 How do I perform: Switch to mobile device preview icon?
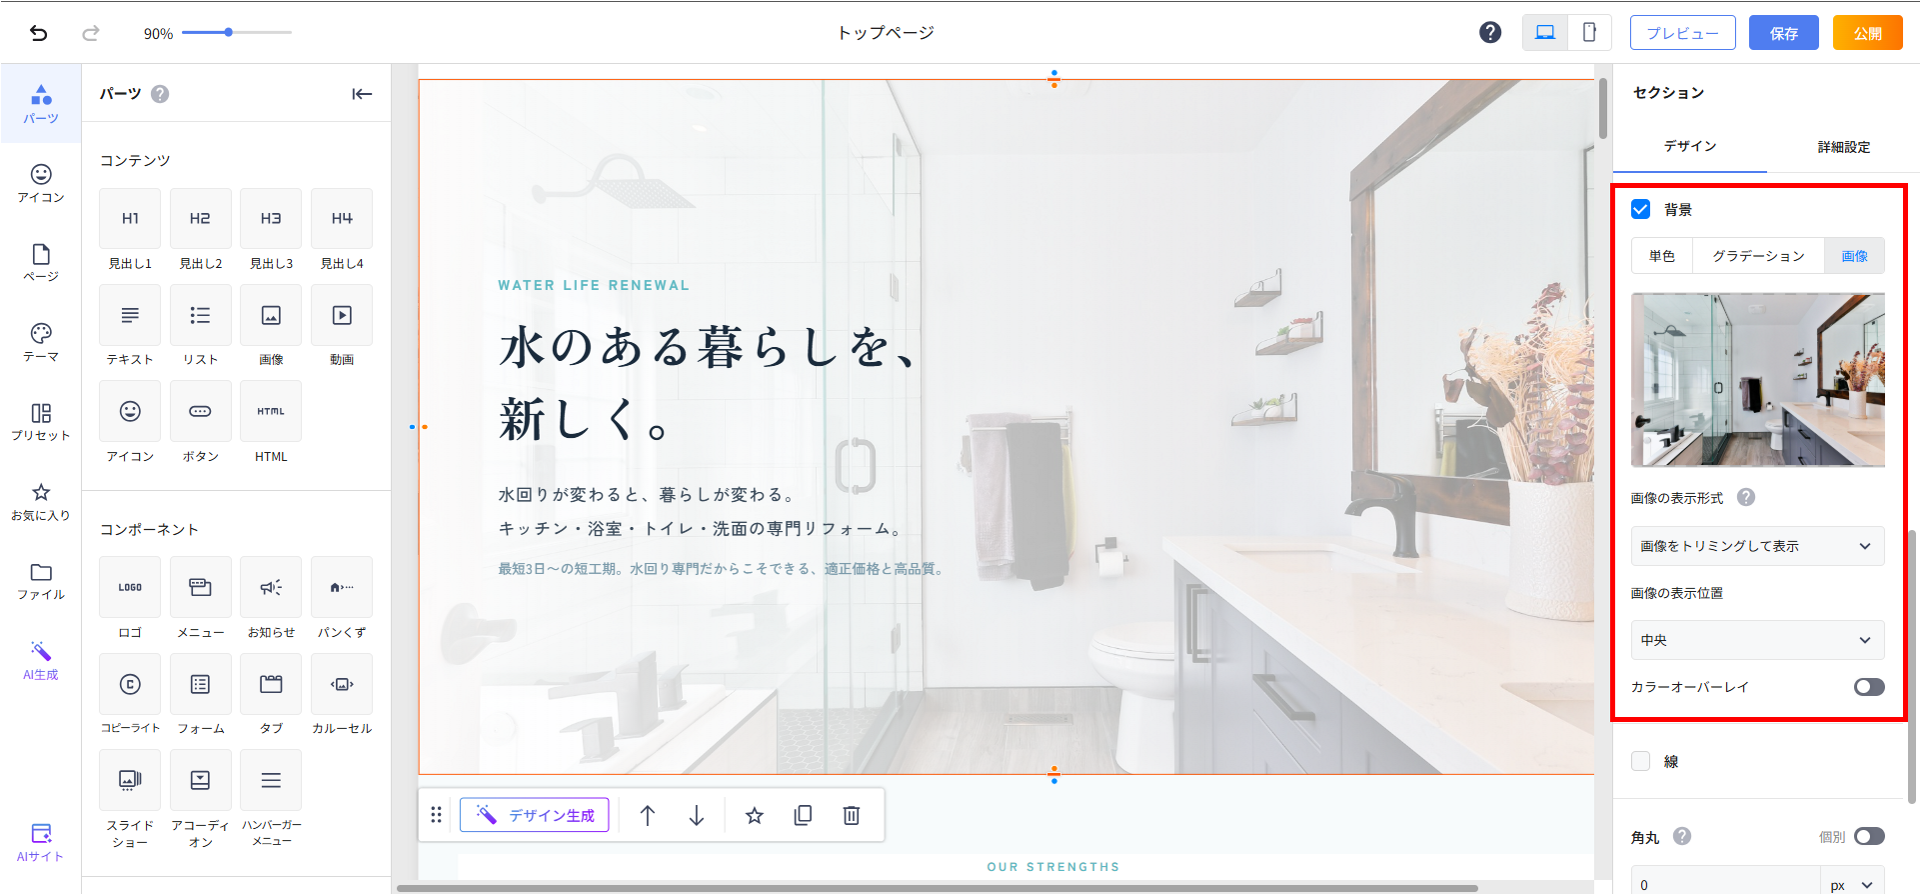click(1589, 33)
